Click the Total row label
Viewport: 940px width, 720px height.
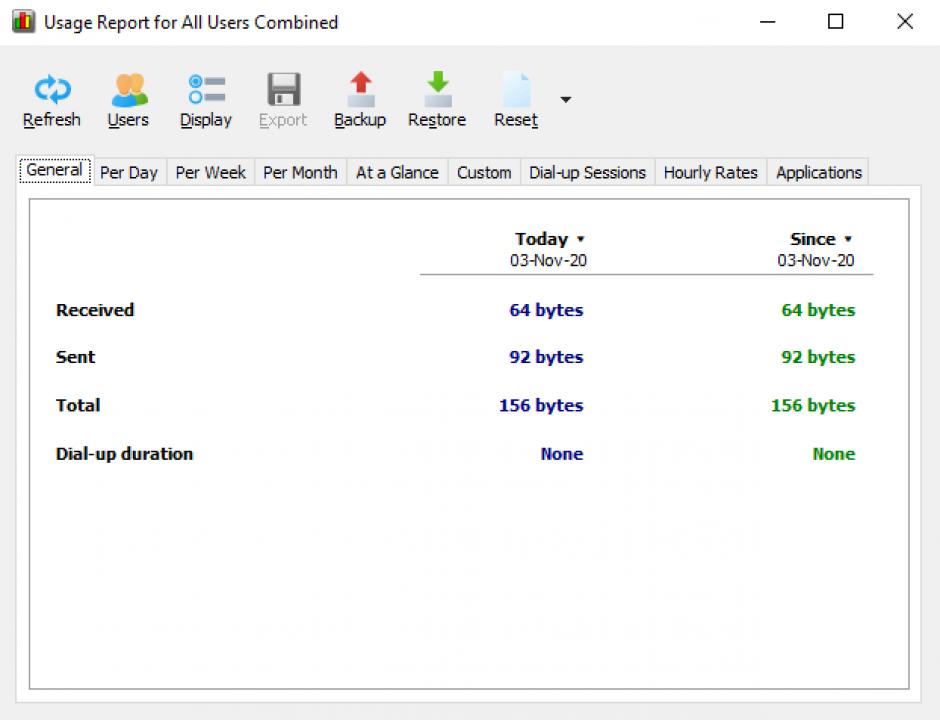(x=78, y=405)
